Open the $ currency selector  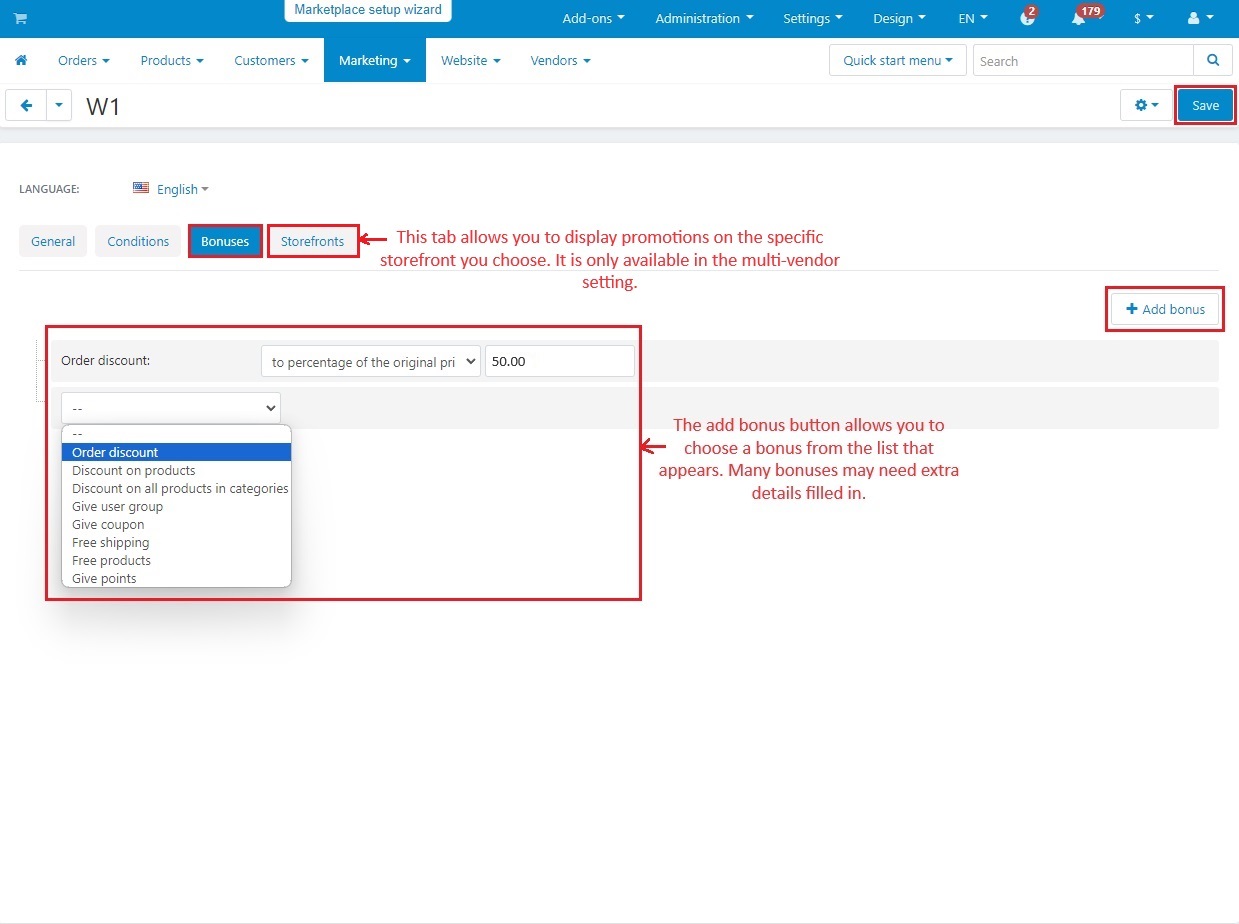coord(1143,18)
